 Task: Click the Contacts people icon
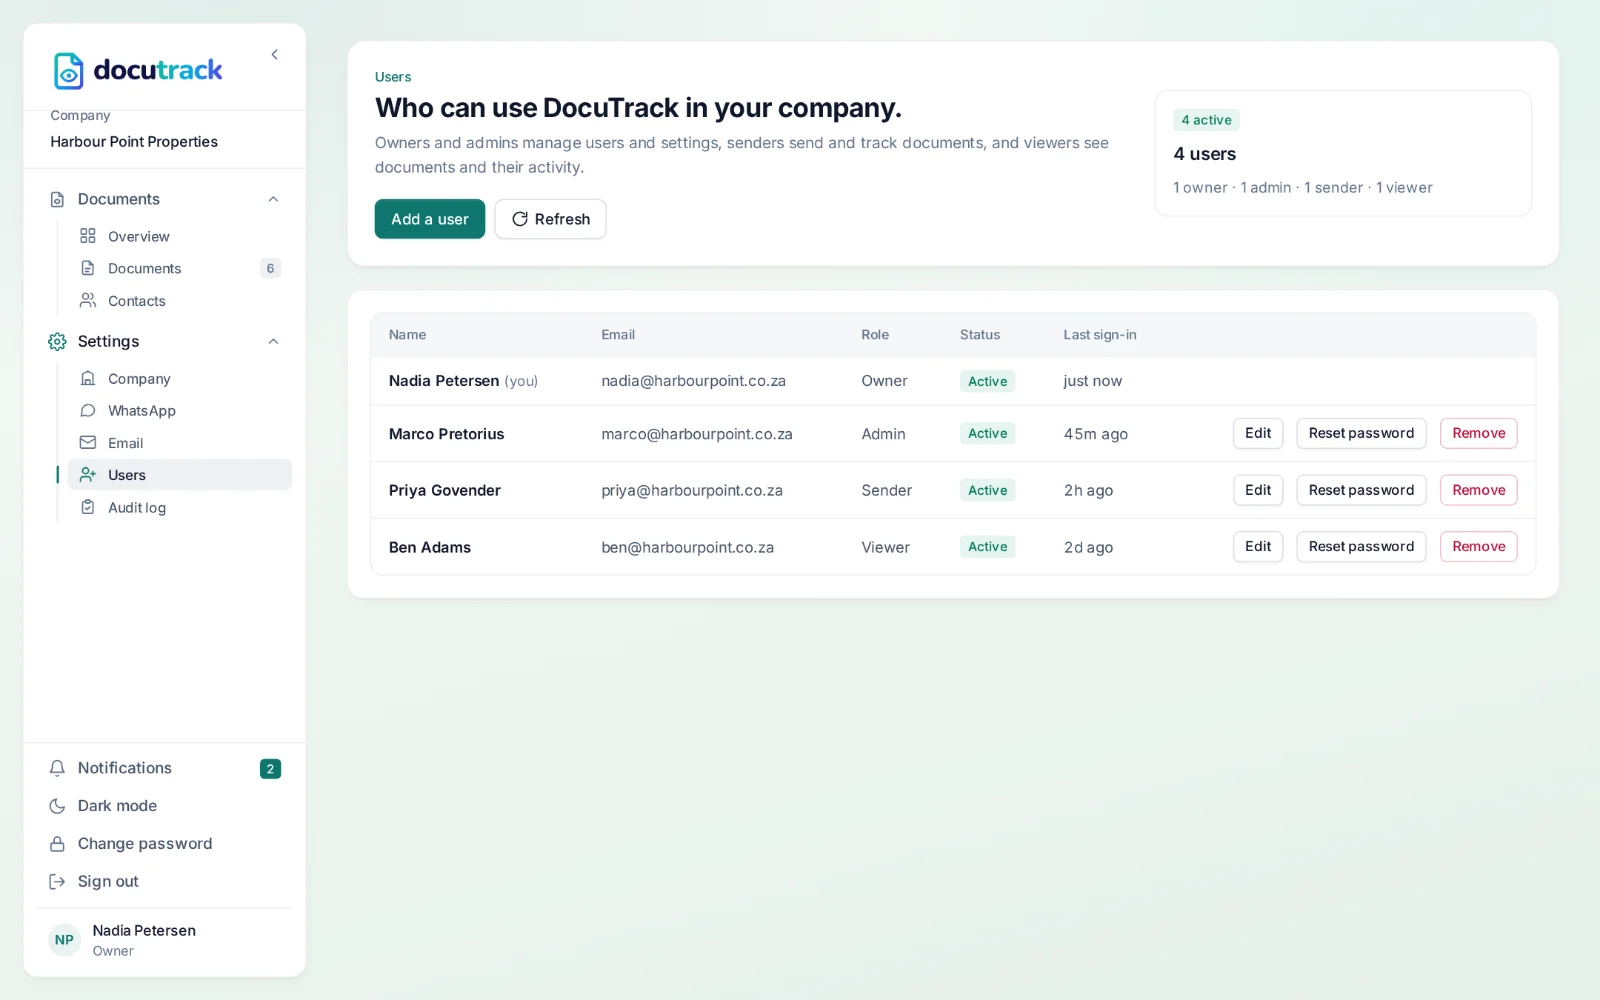click(x=88, y=300)
